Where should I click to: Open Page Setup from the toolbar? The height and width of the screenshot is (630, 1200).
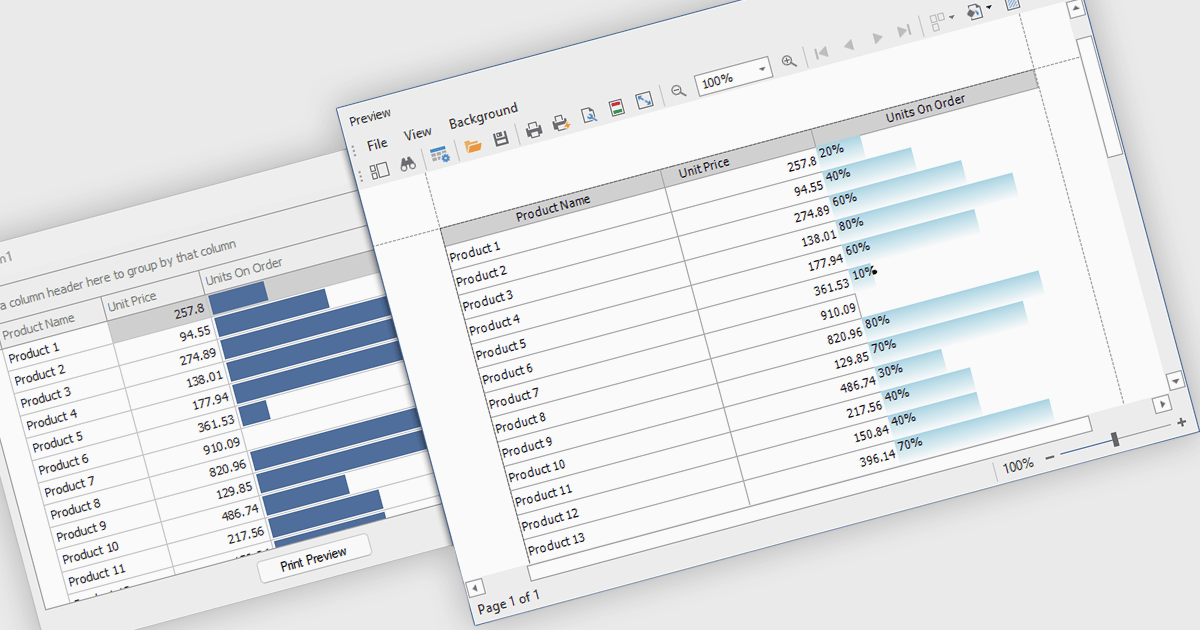tap(589, 115)
